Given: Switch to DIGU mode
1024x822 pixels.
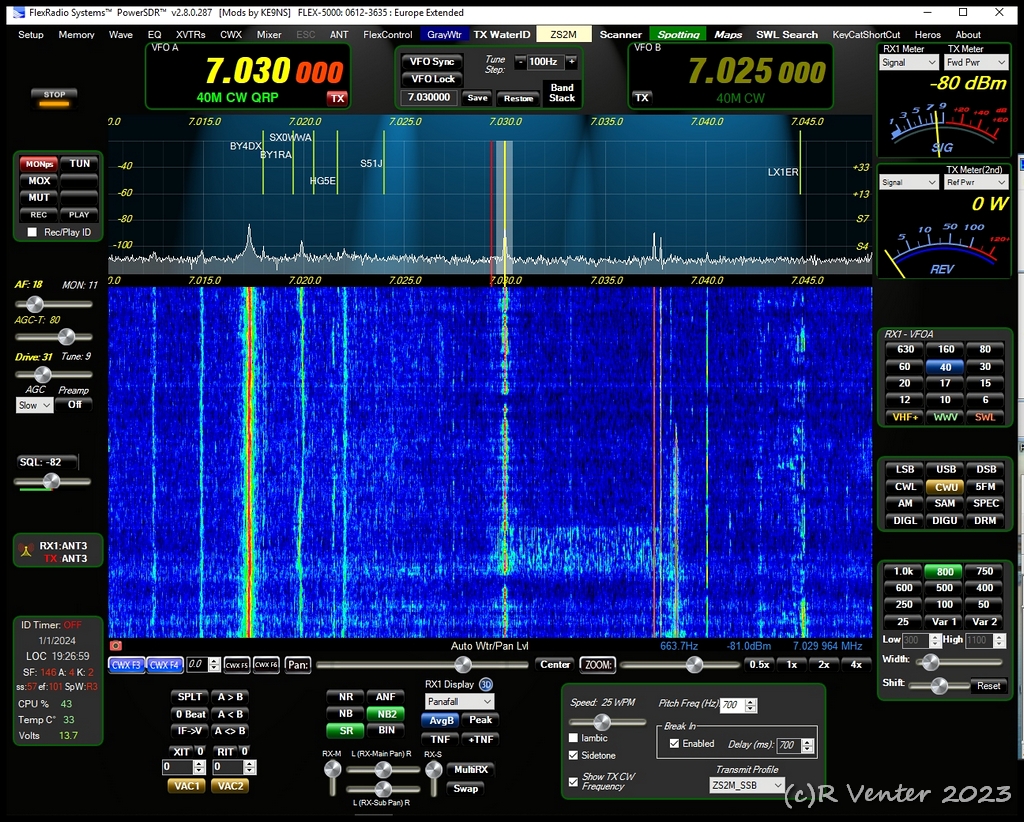Looking at the screenshot, I should click(945, 520).
